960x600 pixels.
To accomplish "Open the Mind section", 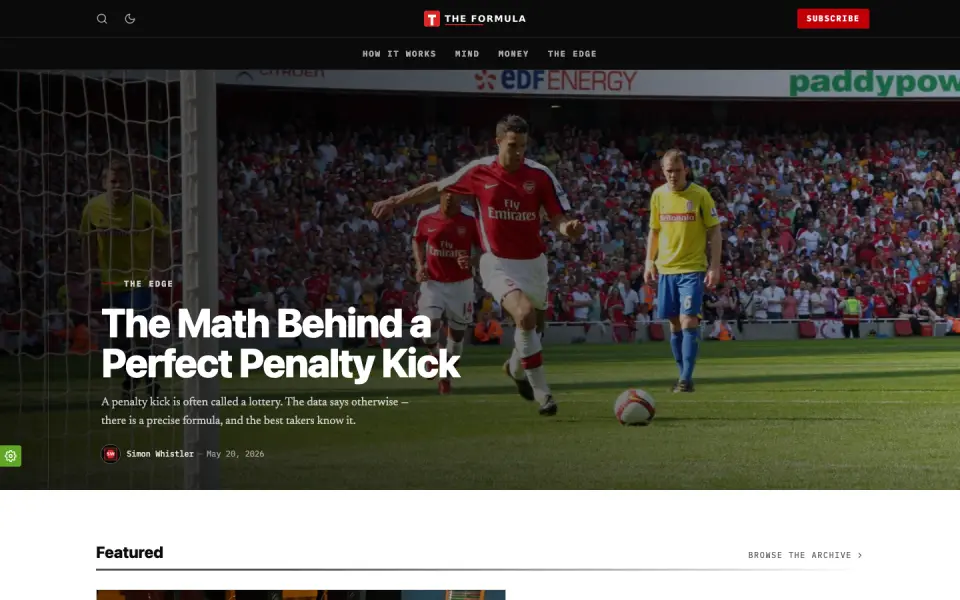I will [467, 54].
